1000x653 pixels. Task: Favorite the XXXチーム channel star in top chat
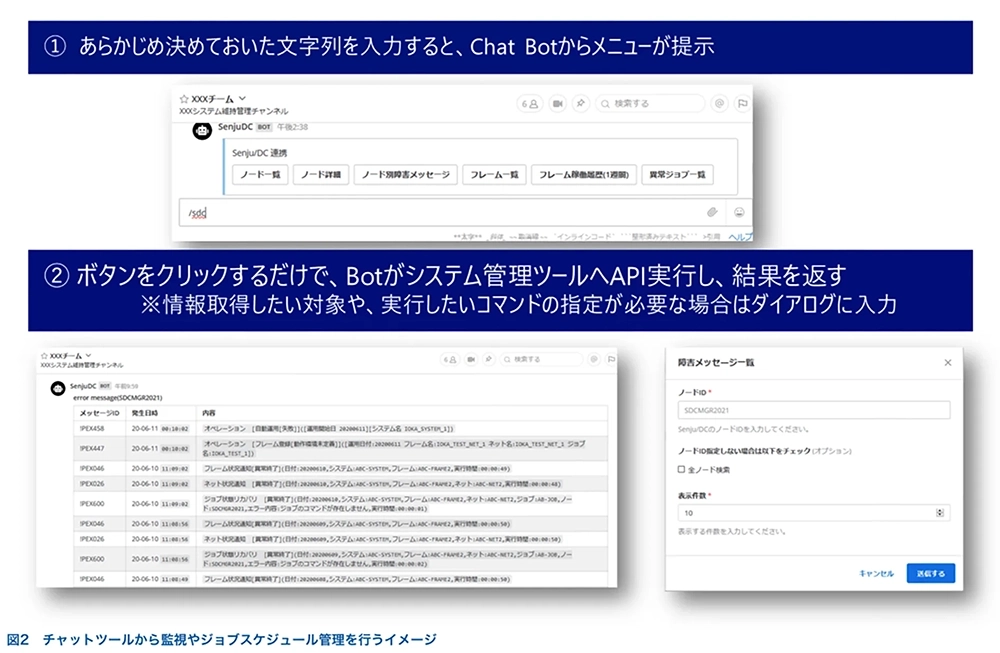point(184,99)
